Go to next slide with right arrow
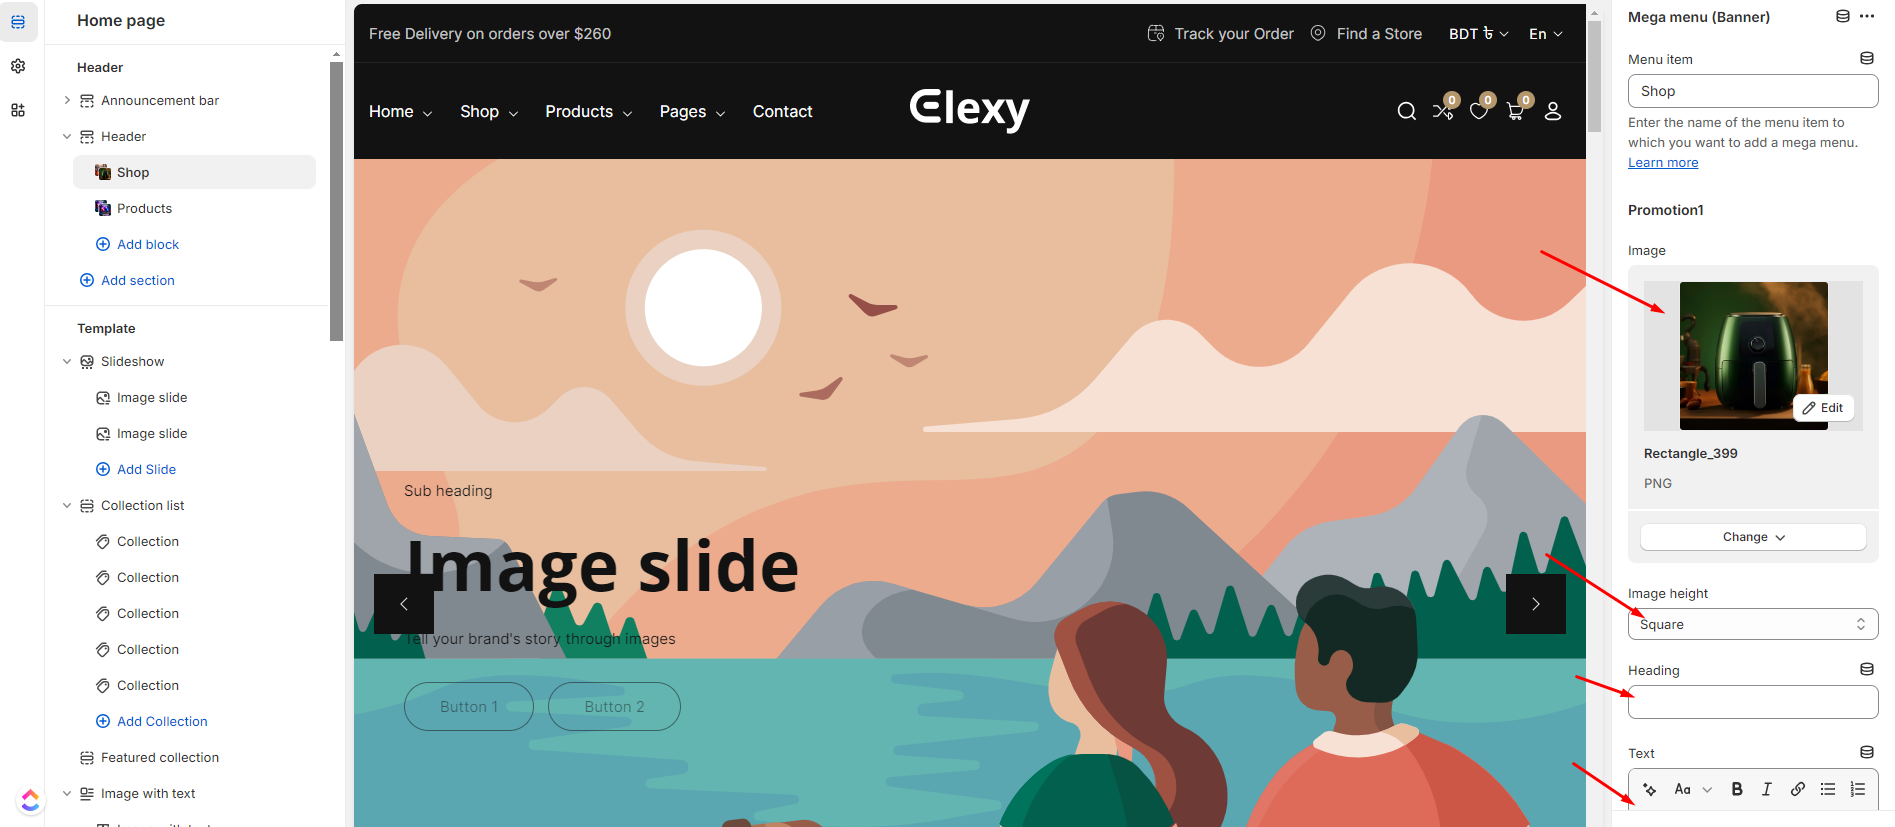 (x=1536, y=603)
